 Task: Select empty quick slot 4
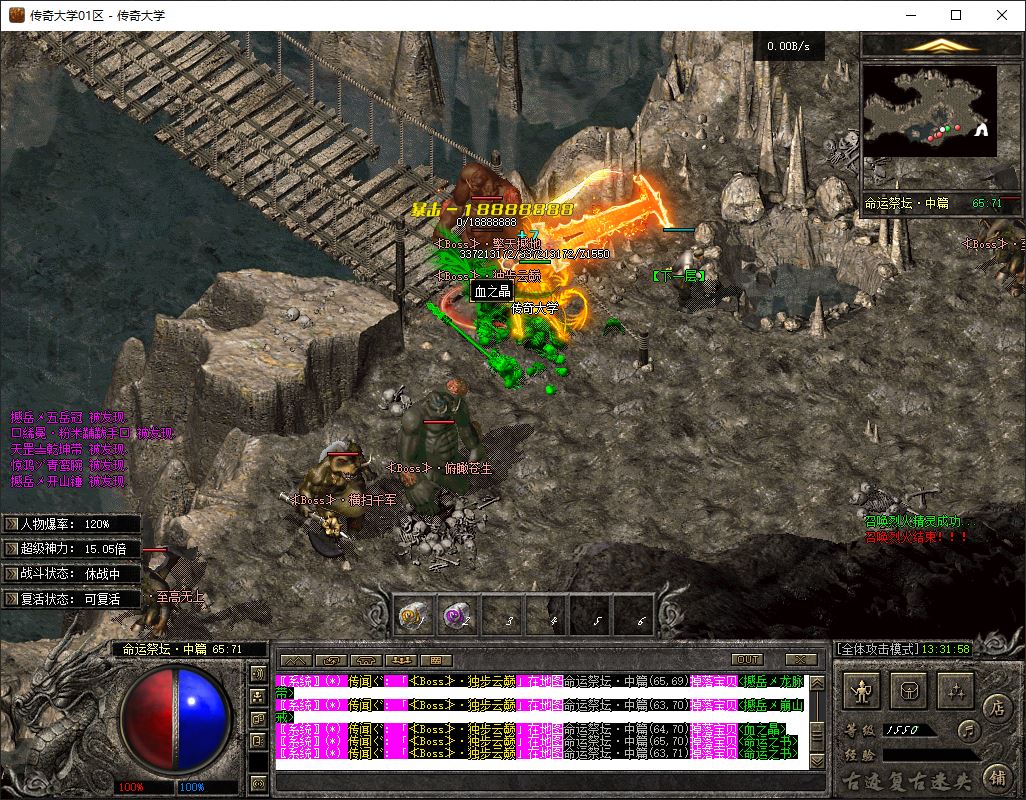click(546, 616)
